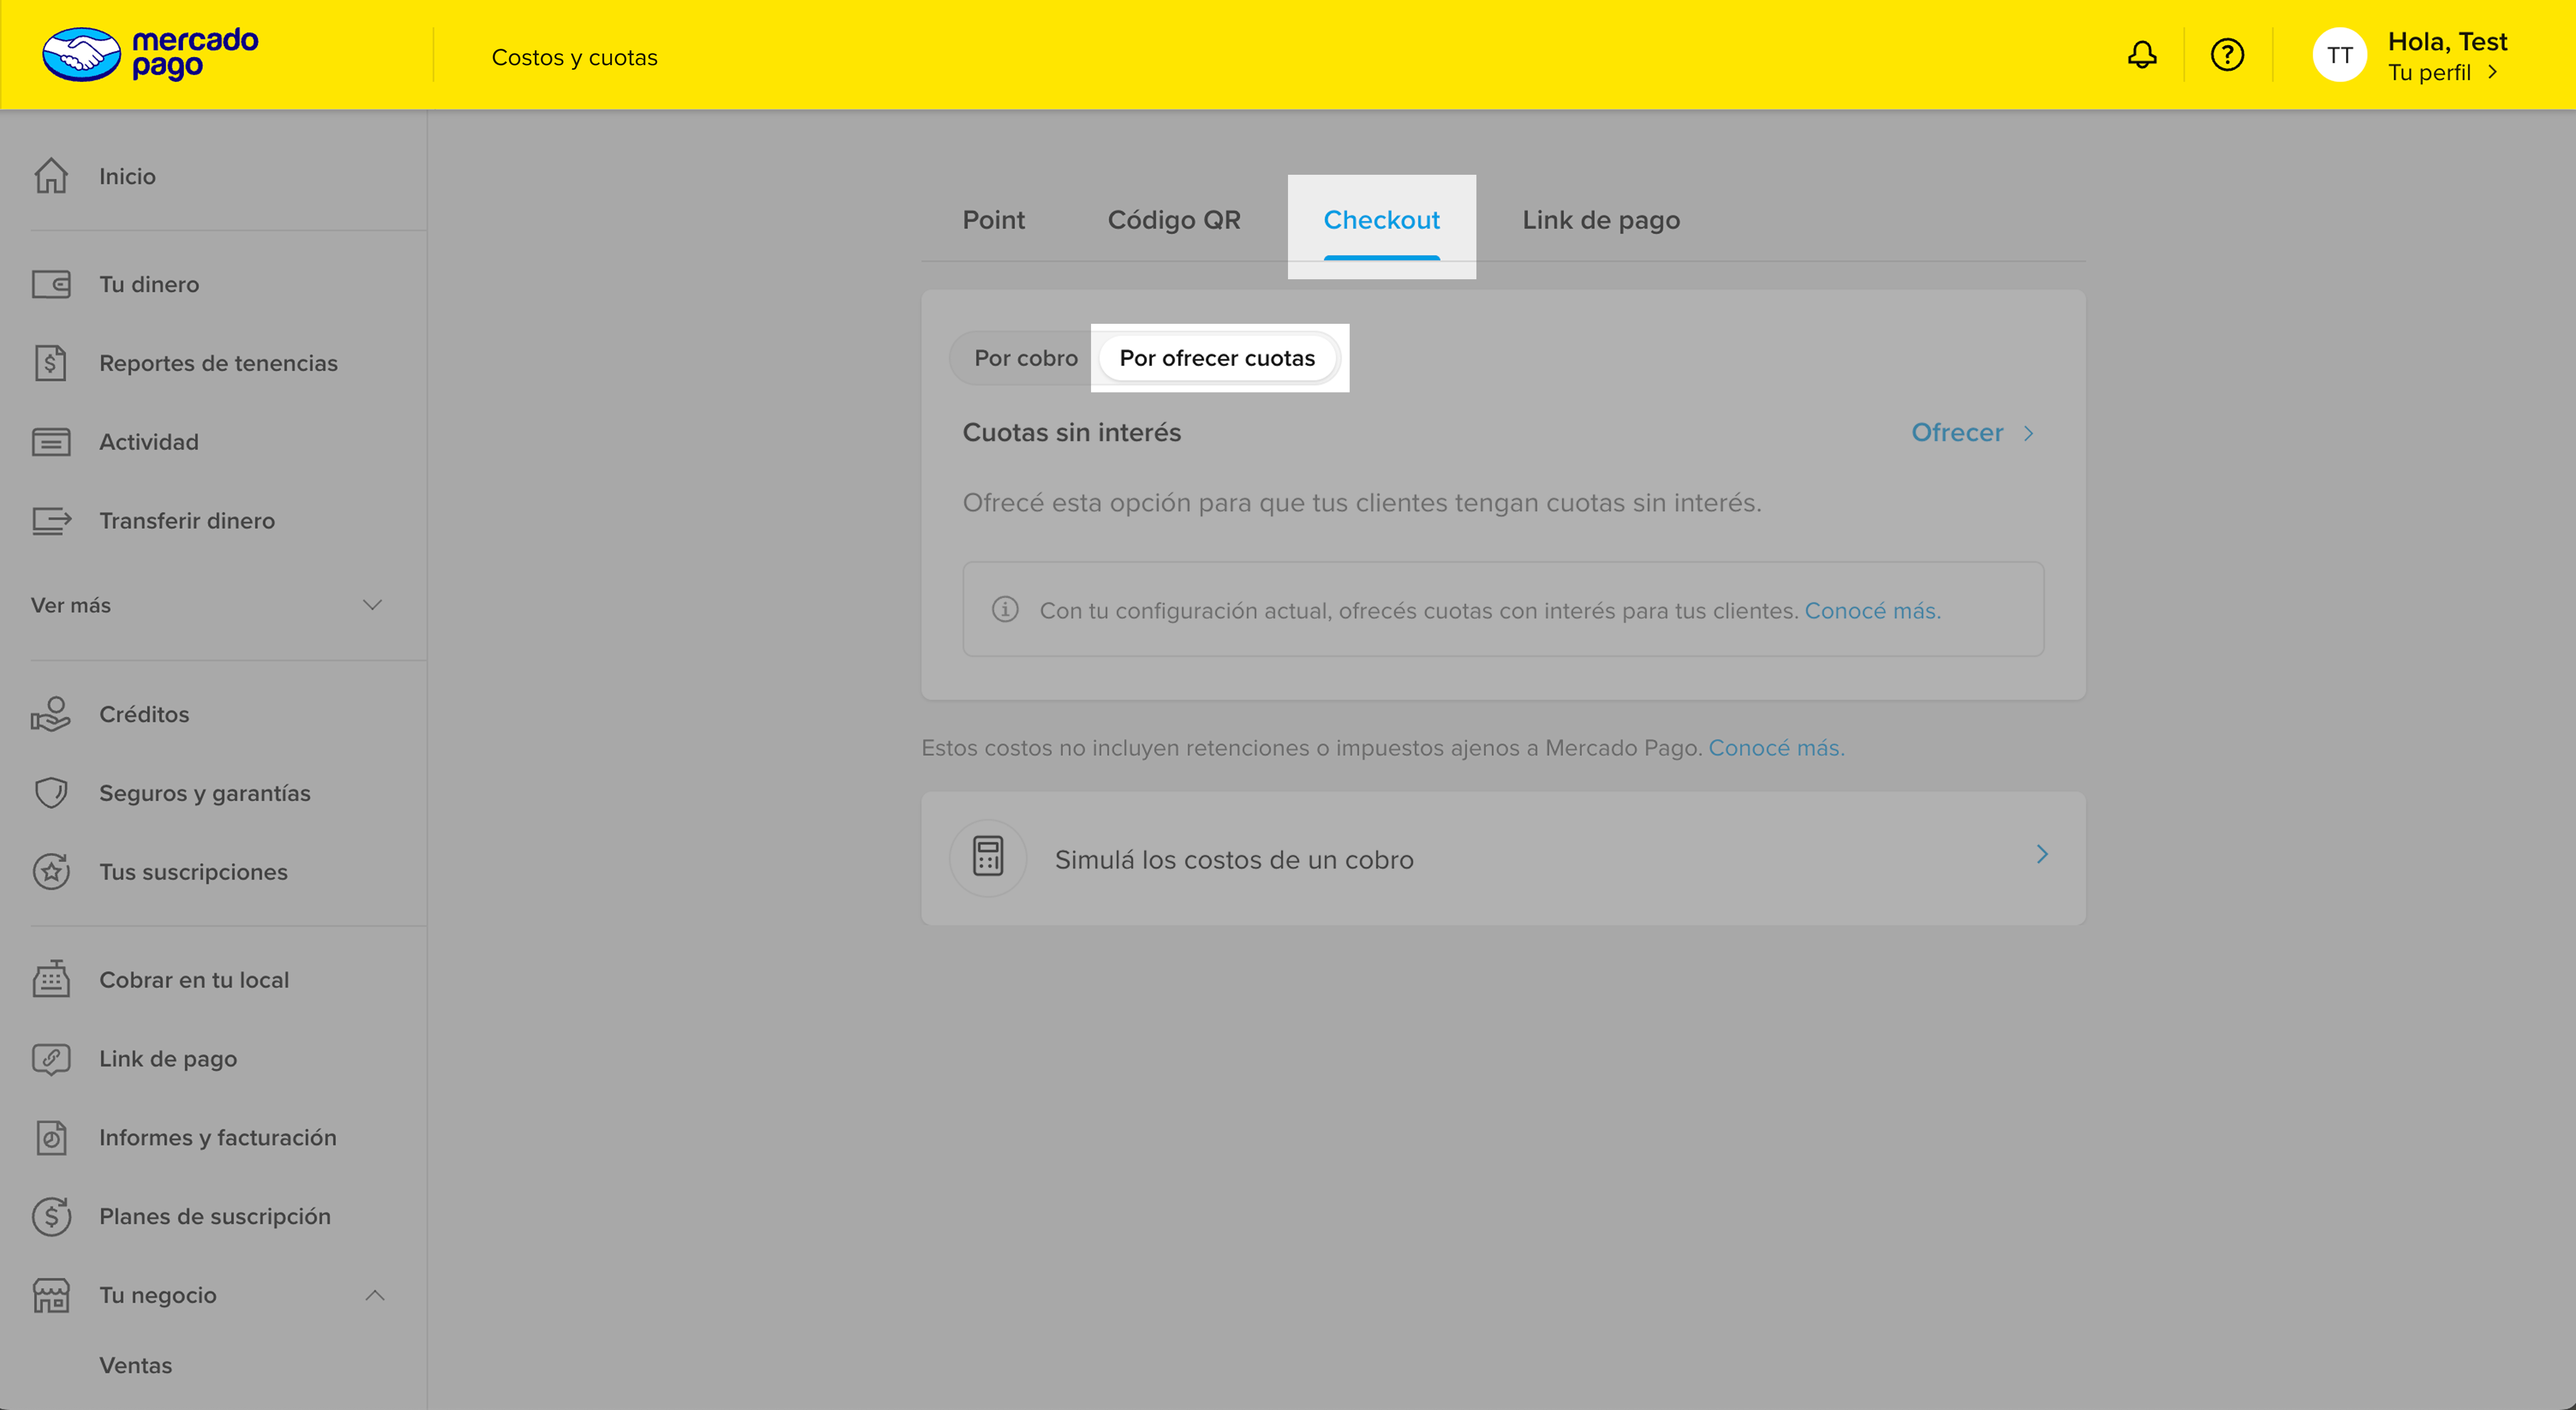Click the Seguros y garantías shield icon

pyautogui.click(x=51, y=793)
